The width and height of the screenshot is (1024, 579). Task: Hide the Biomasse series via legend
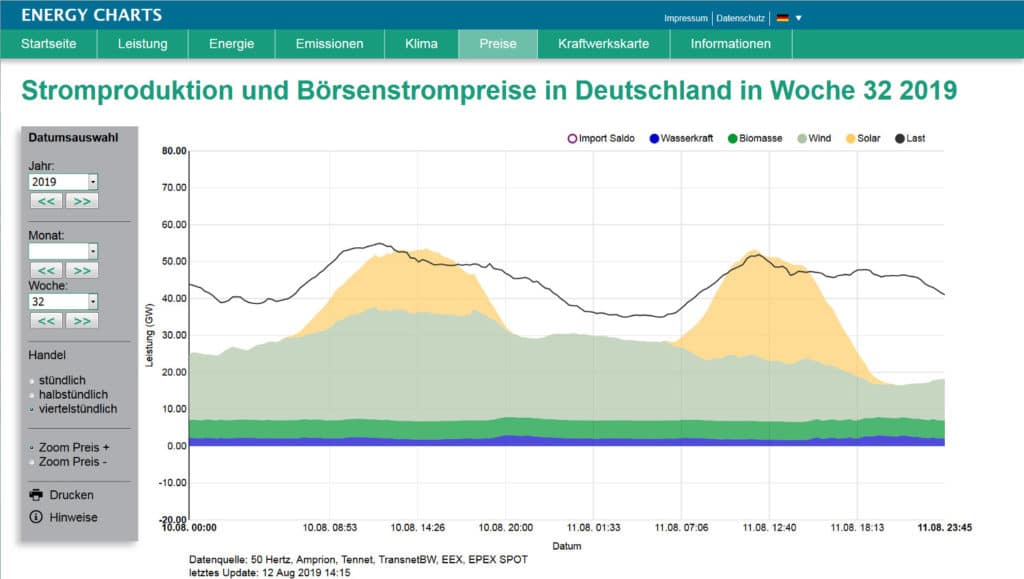pos(733,138)
